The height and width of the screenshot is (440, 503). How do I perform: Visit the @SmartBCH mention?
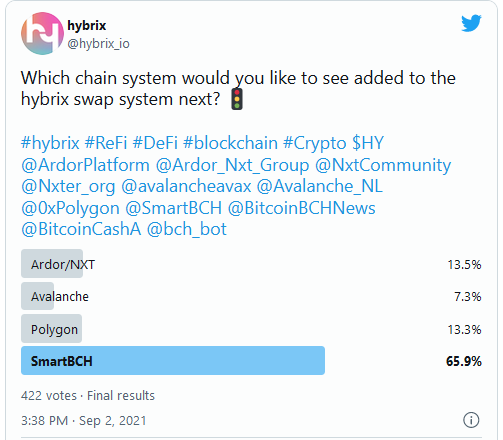[174, 208]
